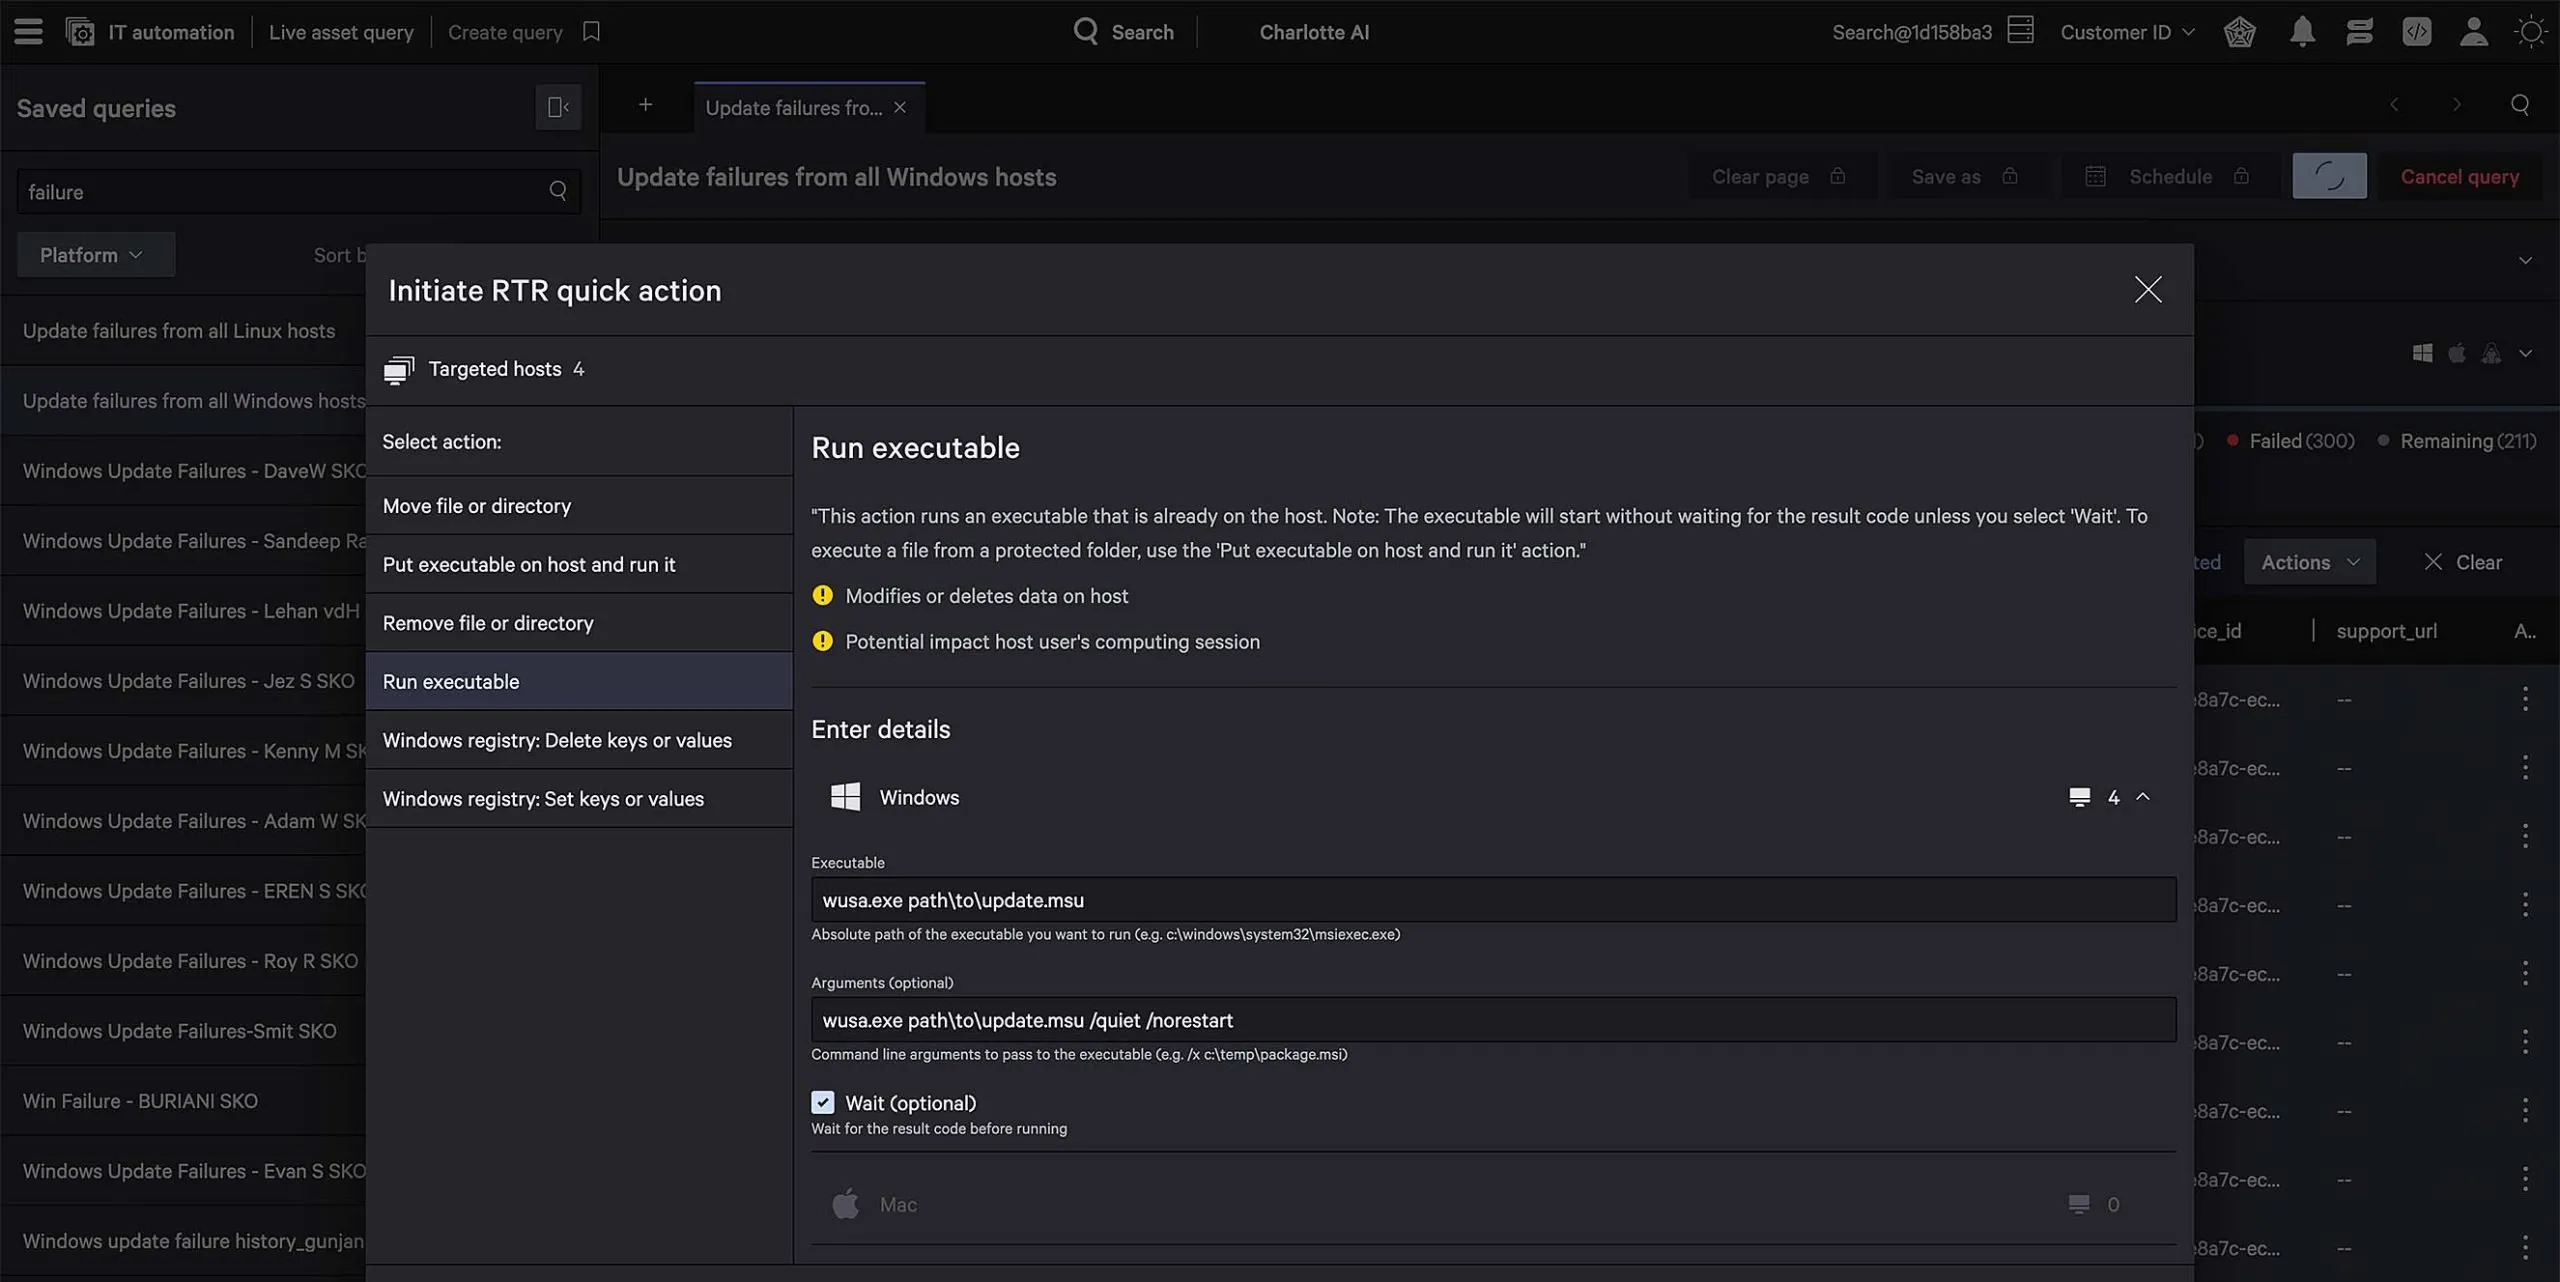Click the loading spinner run button
Viewport: 2560px width, 1282px height.
tap(2329, 176)
